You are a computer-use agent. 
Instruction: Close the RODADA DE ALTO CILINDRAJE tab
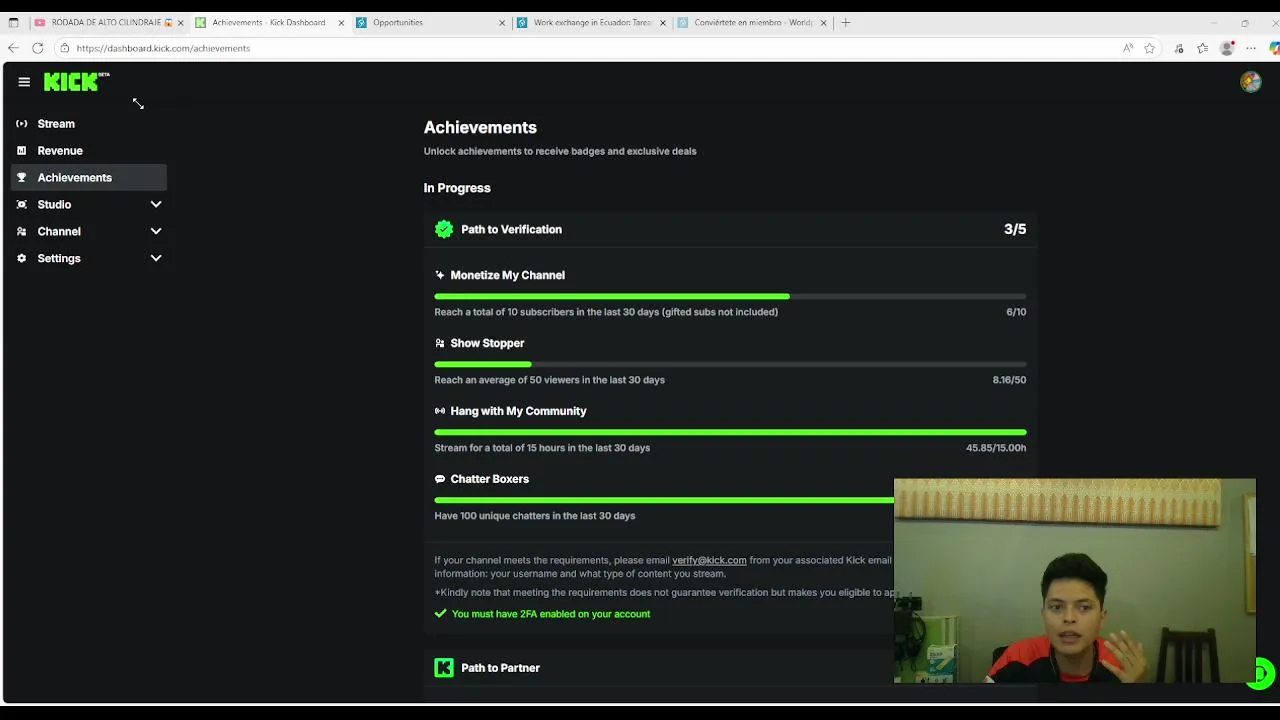[x=181, y=22]
